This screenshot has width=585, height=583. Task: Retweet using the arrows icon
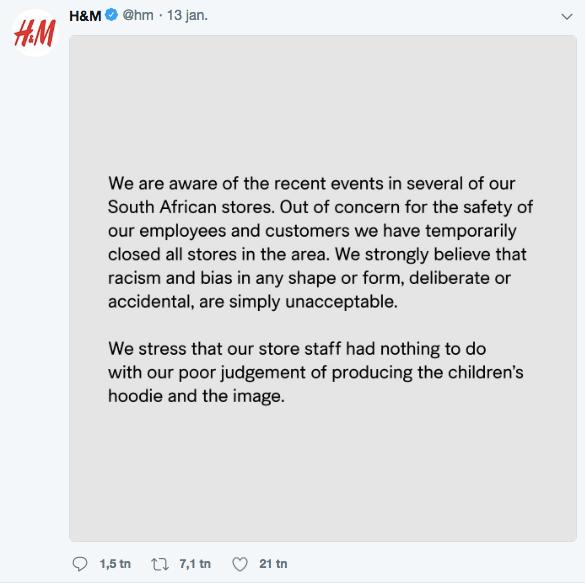pyautogui.click(x=160, y=564)
